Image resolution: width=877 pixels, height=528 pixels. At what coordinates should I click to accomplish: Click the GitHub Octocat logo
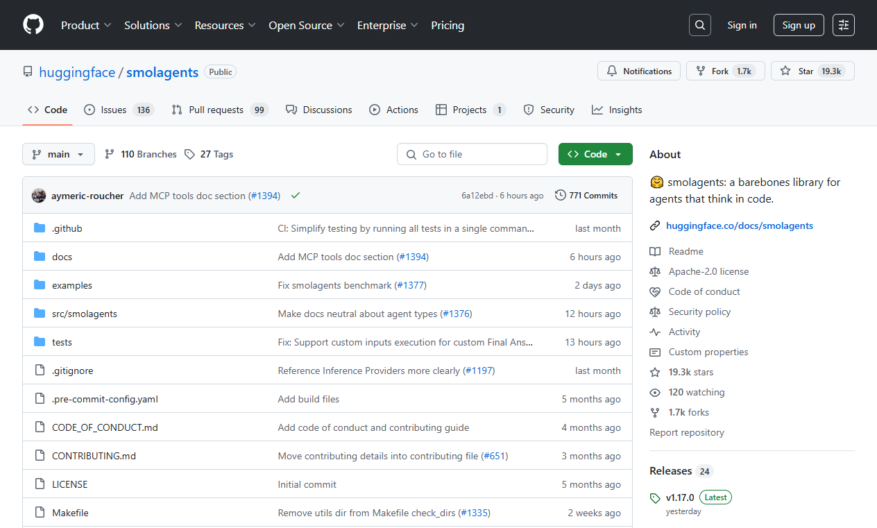pyautogui.click(x=33, y=25)
